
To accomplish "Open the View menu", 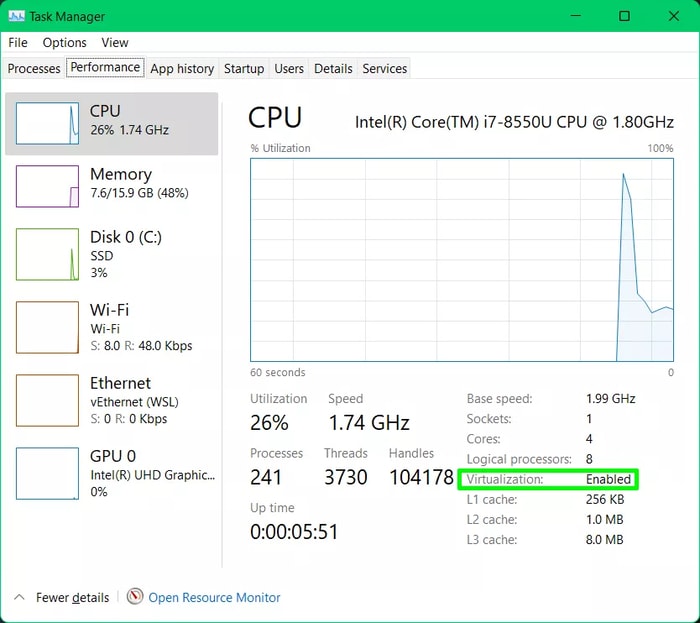I will tap(115, 43).
